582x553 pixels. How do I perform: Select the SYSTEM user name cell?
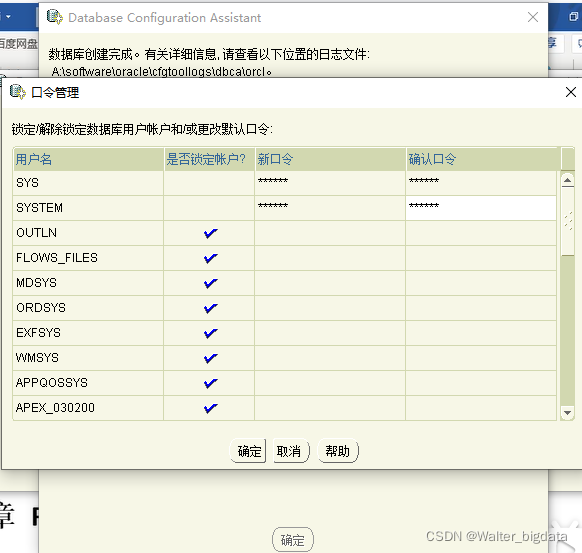[88, 208]
